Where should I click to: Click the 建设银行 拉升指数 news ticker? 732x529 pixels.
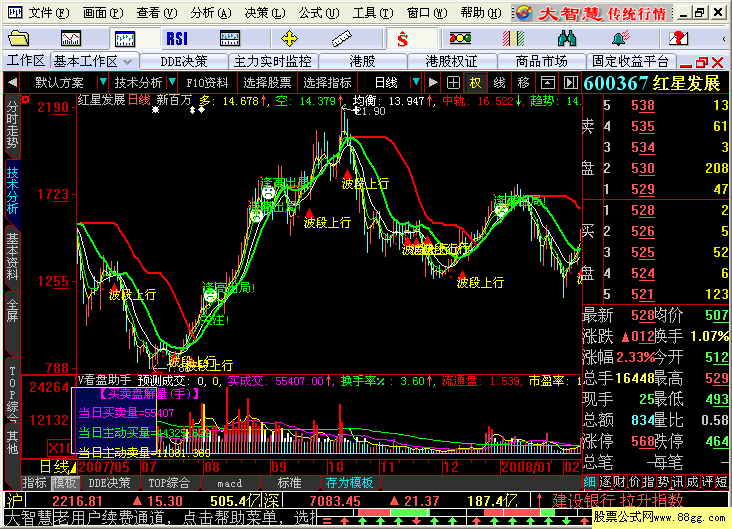tap(618, 500)
